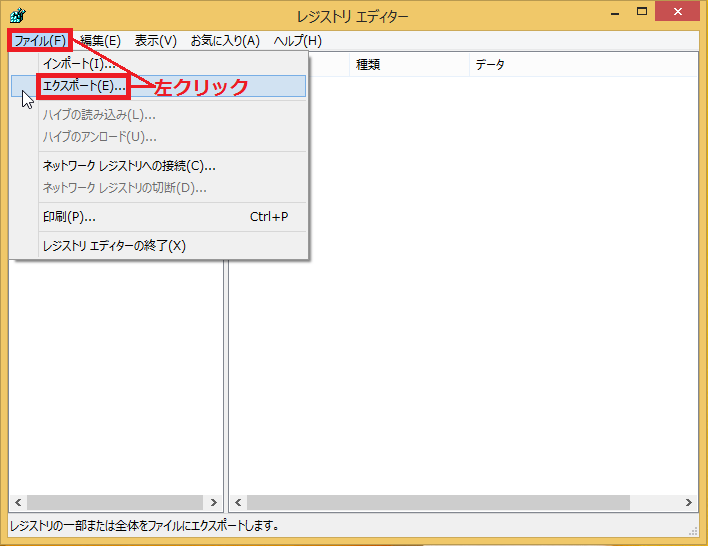Click the データ column header
Viewport: 708px width, 546px height.
(x=584, y=65)
